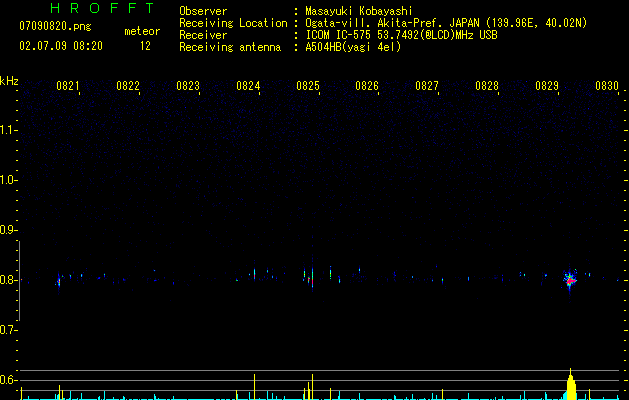Click the 0823 time marker
Image resolution: width=629 pixels, height=400 pixels.
tap(188, 86)
